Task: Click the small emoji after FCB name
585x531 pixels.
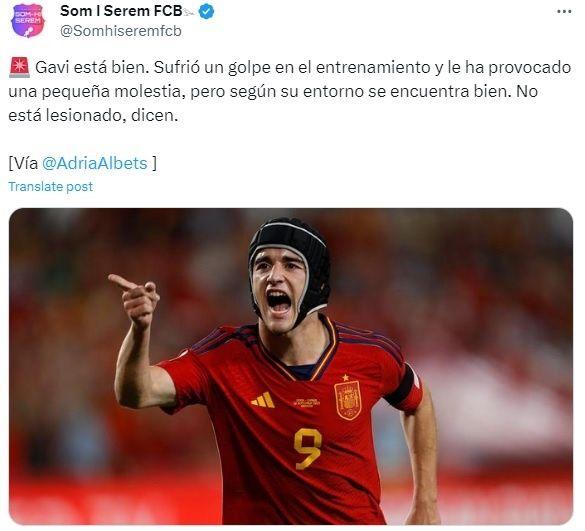Action: pyautogui.click(x=190, y=13)
